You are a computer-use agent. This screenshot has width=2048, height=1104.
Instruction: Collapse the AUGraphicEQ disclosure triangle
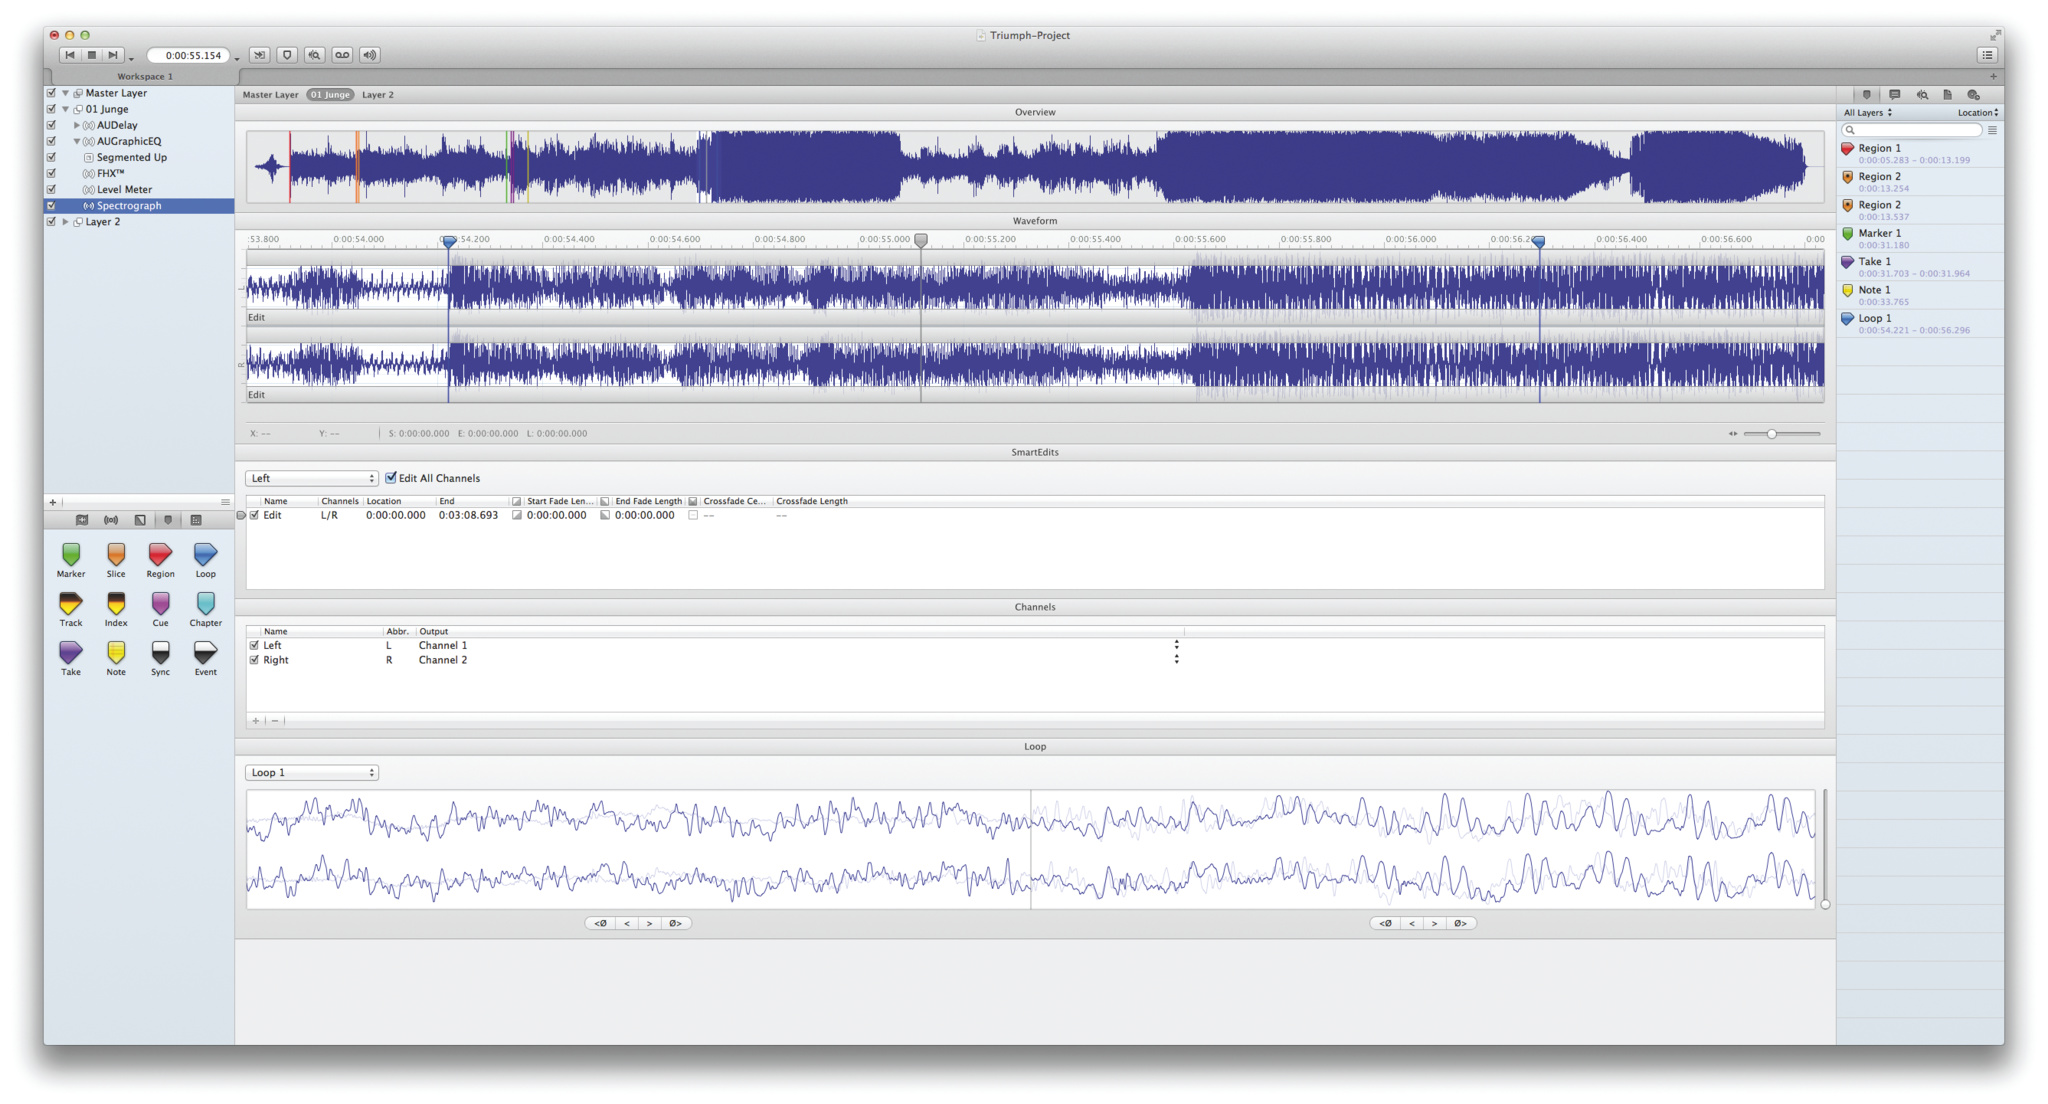pyautogui.click(x=77, y=141)
